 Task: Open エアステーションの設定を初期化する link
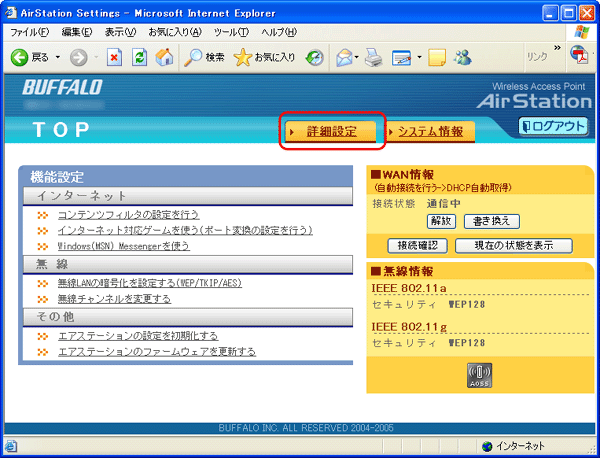pyautogui.click(x=138, y=336)
